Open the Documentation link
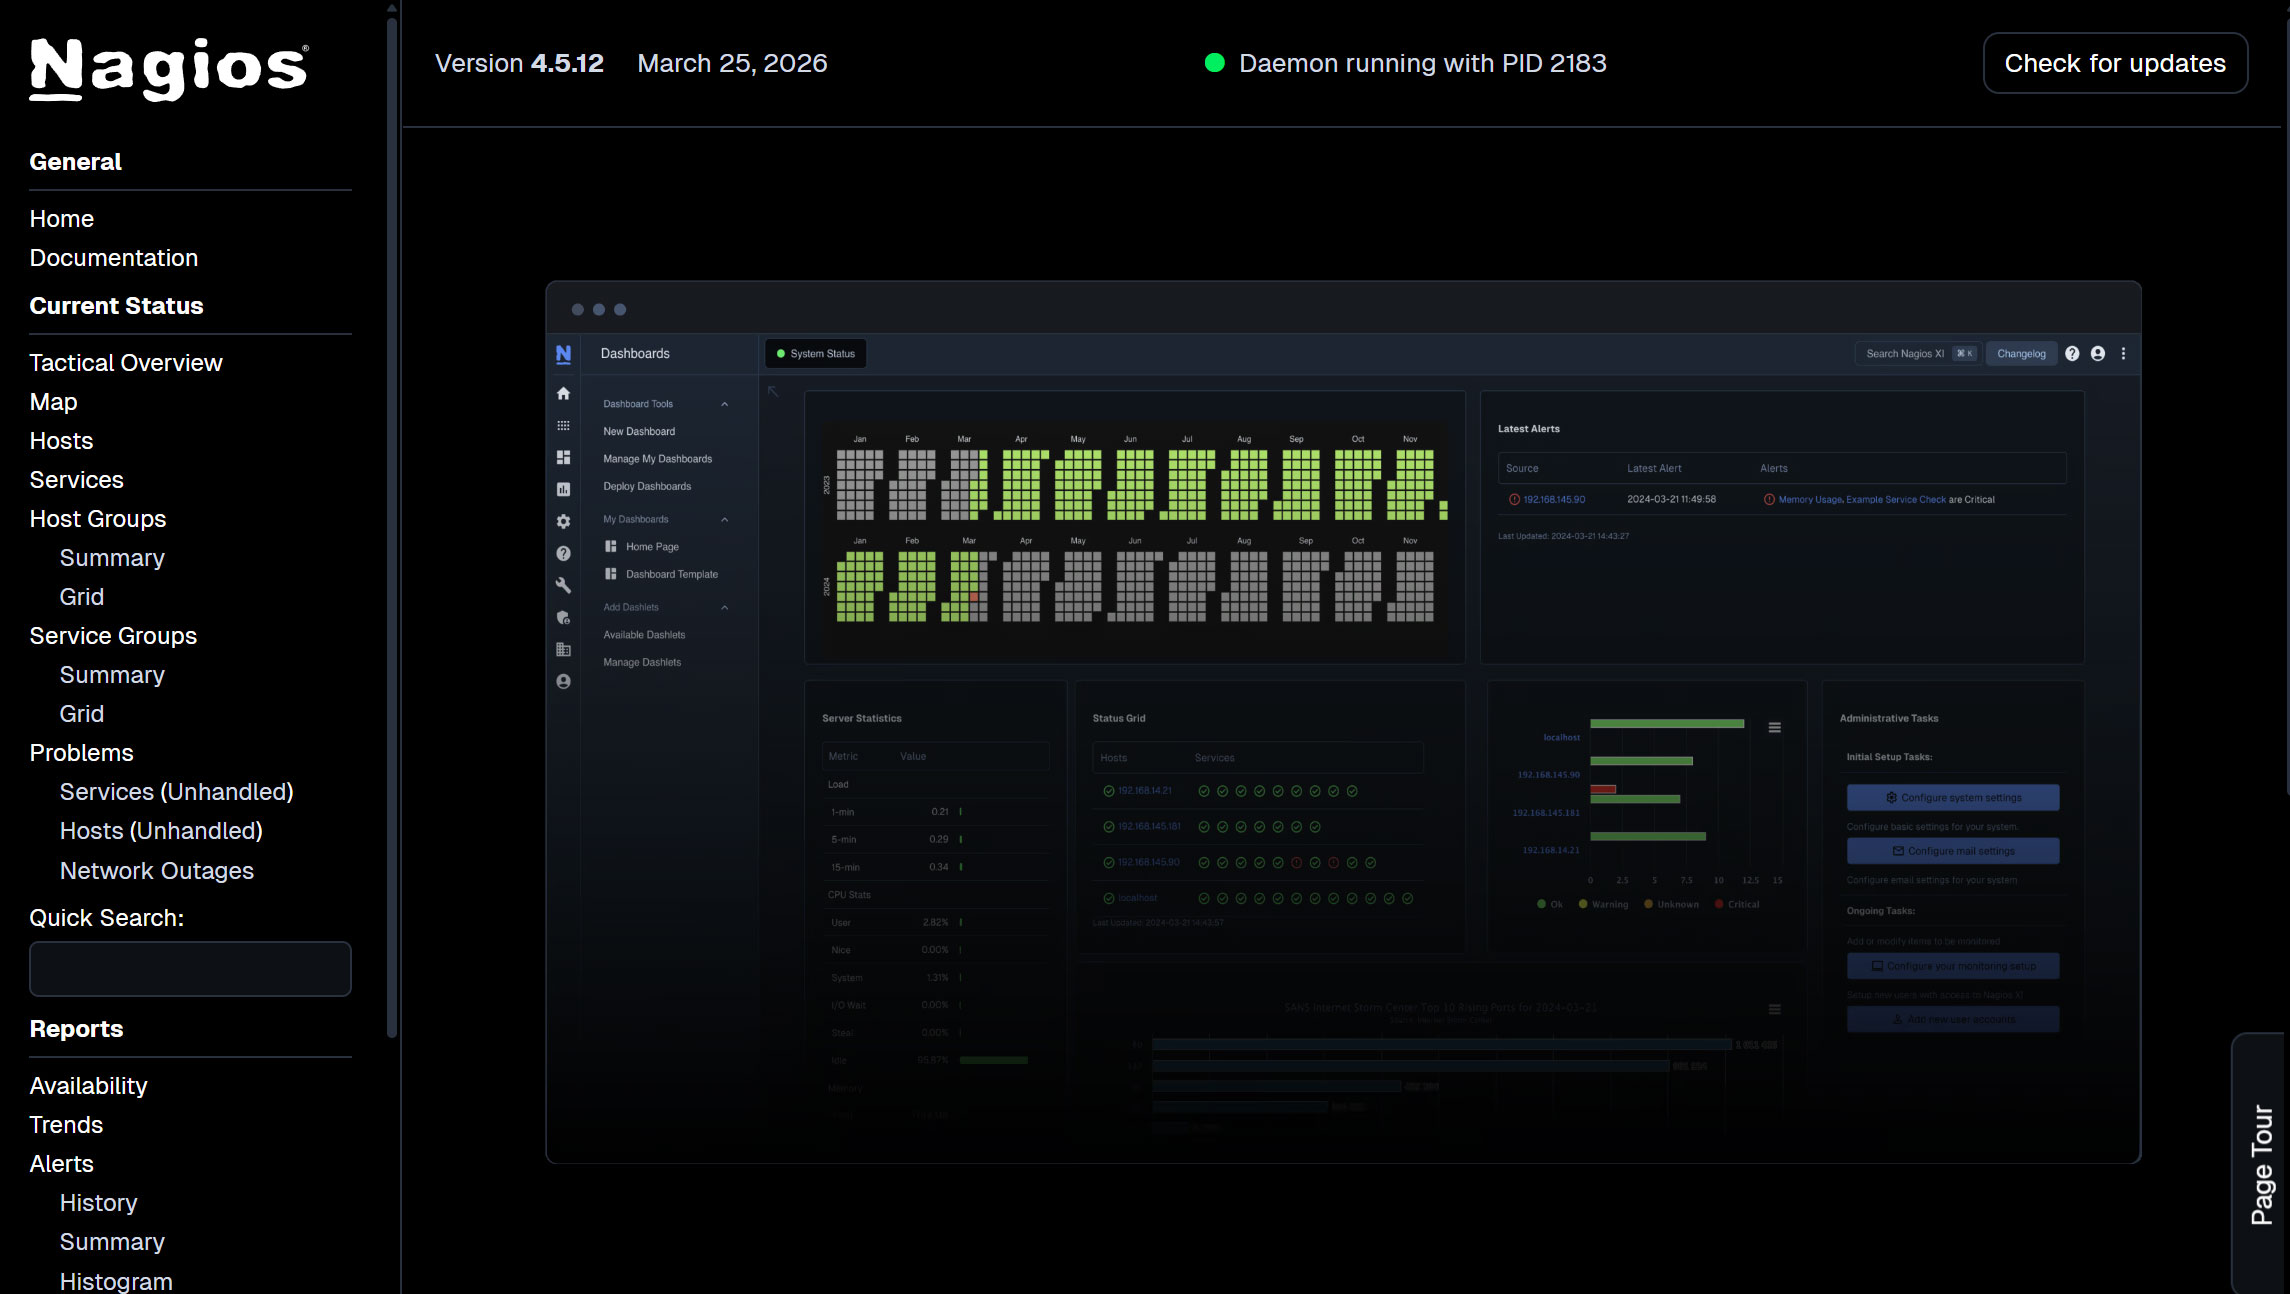2290x1294 pixels. pyautogui.click(x=114, y=258)
